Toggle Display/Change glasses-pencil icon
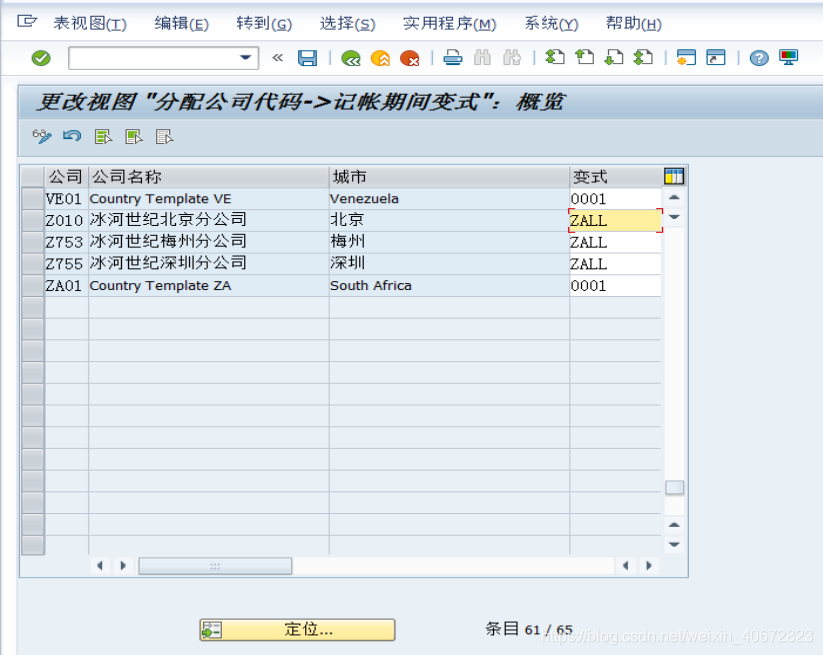 pos(42,136)
